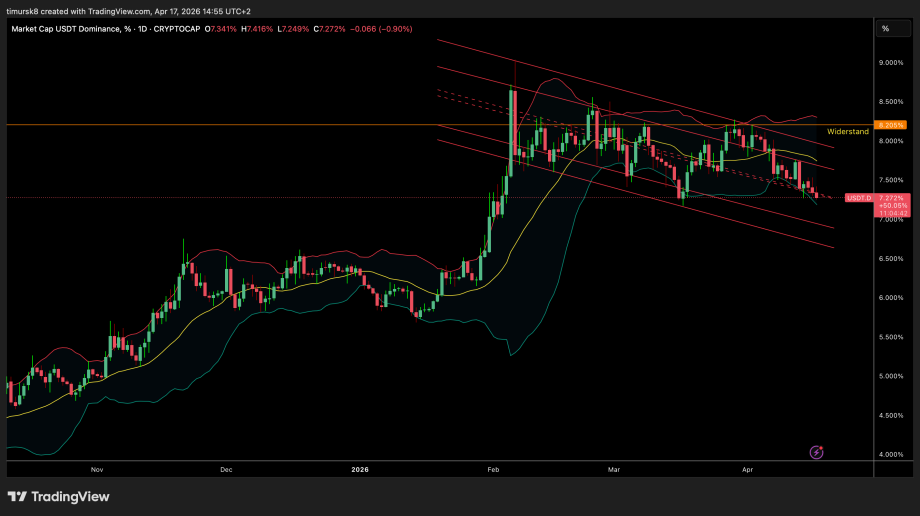This screenshot has width=920, height=516.
Task: Click the orange 8.205% price label
Action: point(890,125)
